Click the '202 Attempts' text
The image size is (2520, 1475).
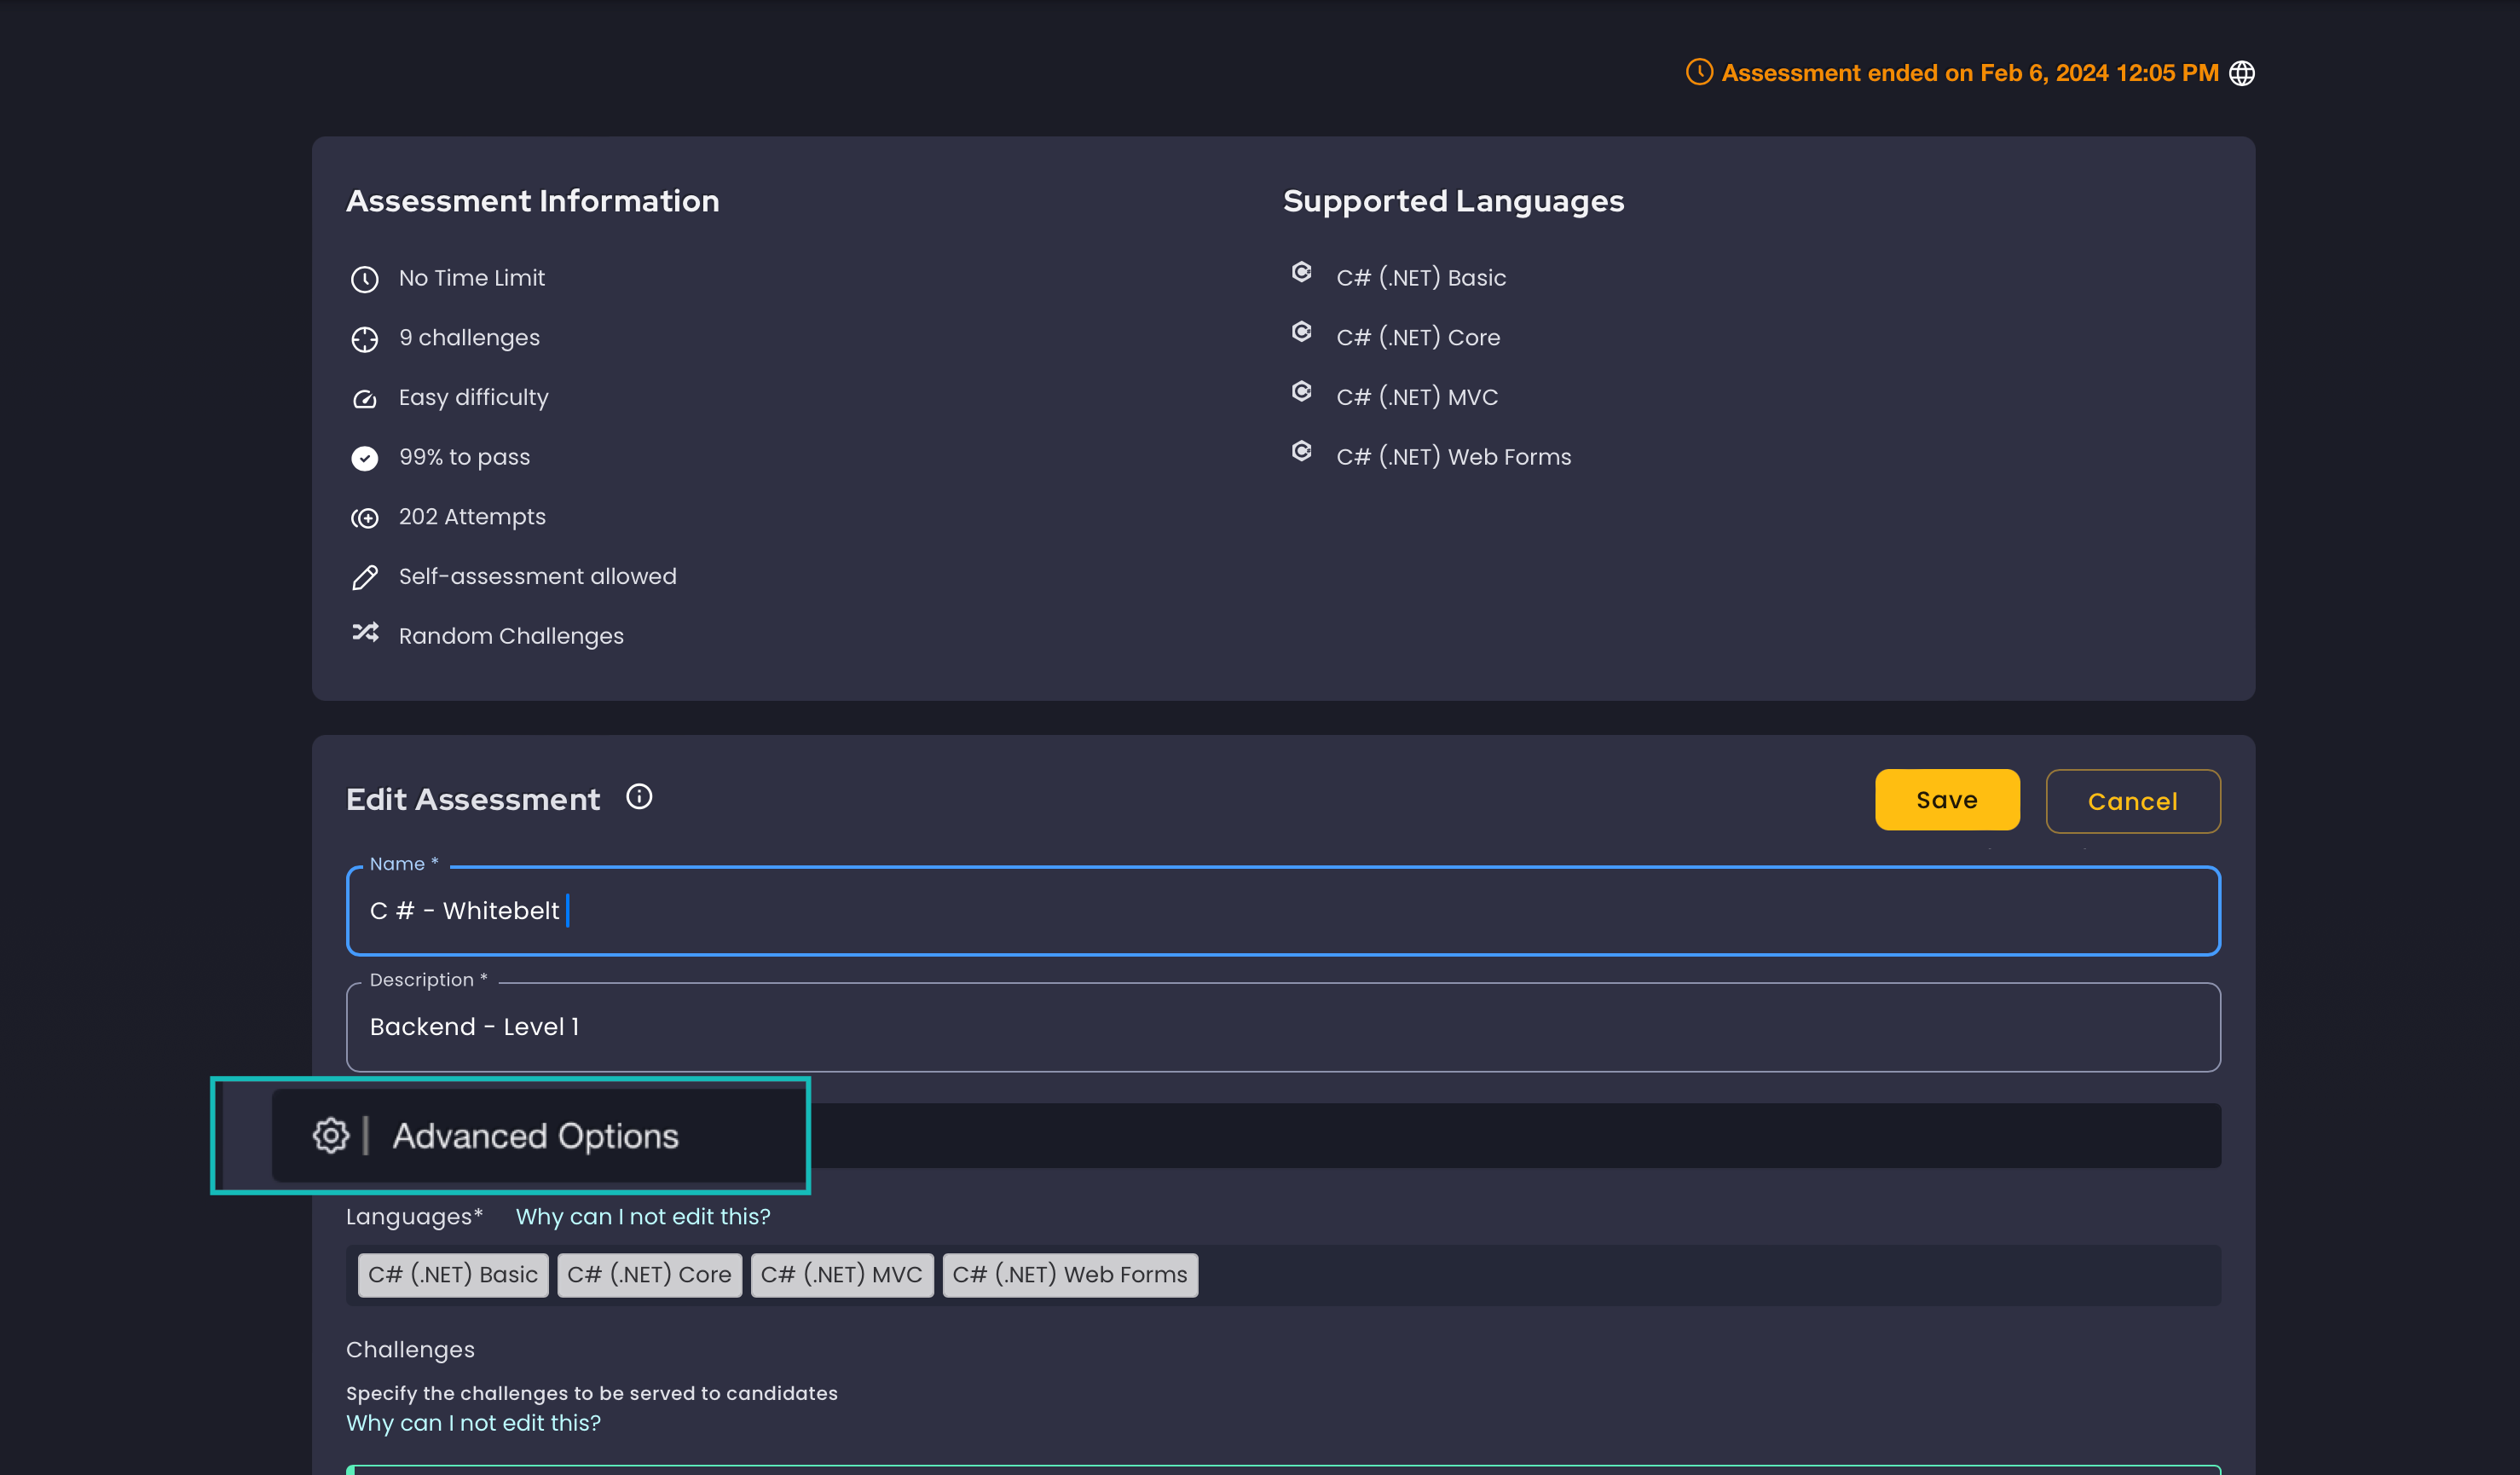pos(473,517)
